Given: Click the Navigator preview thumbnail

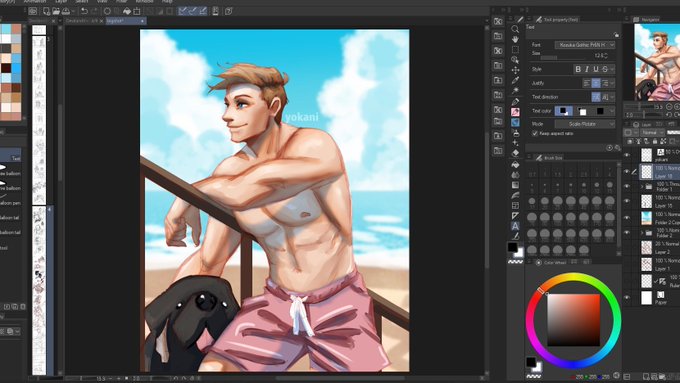Looking at the screenshot, I should point(657,62).
